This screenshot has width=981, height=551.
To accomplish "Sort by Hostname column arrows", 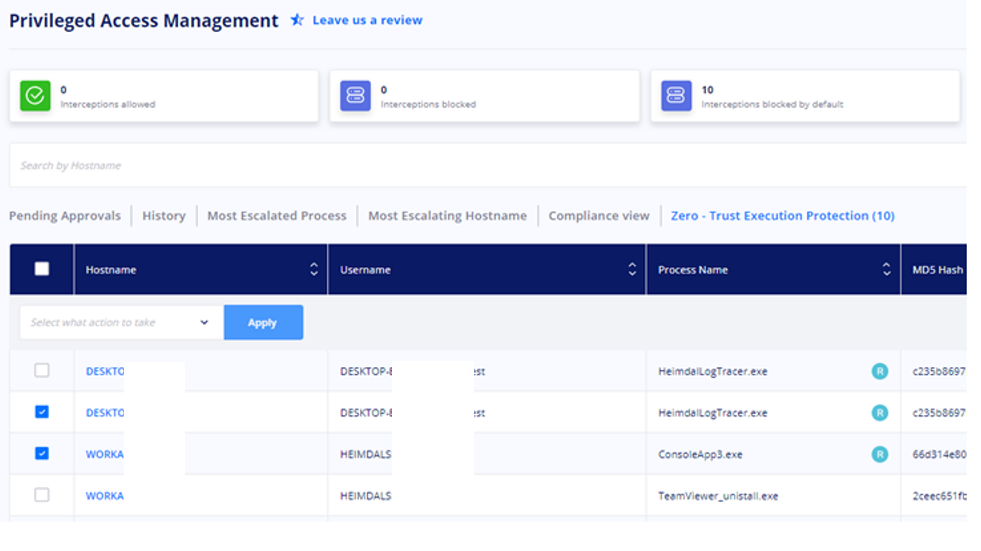I will 313,270.
